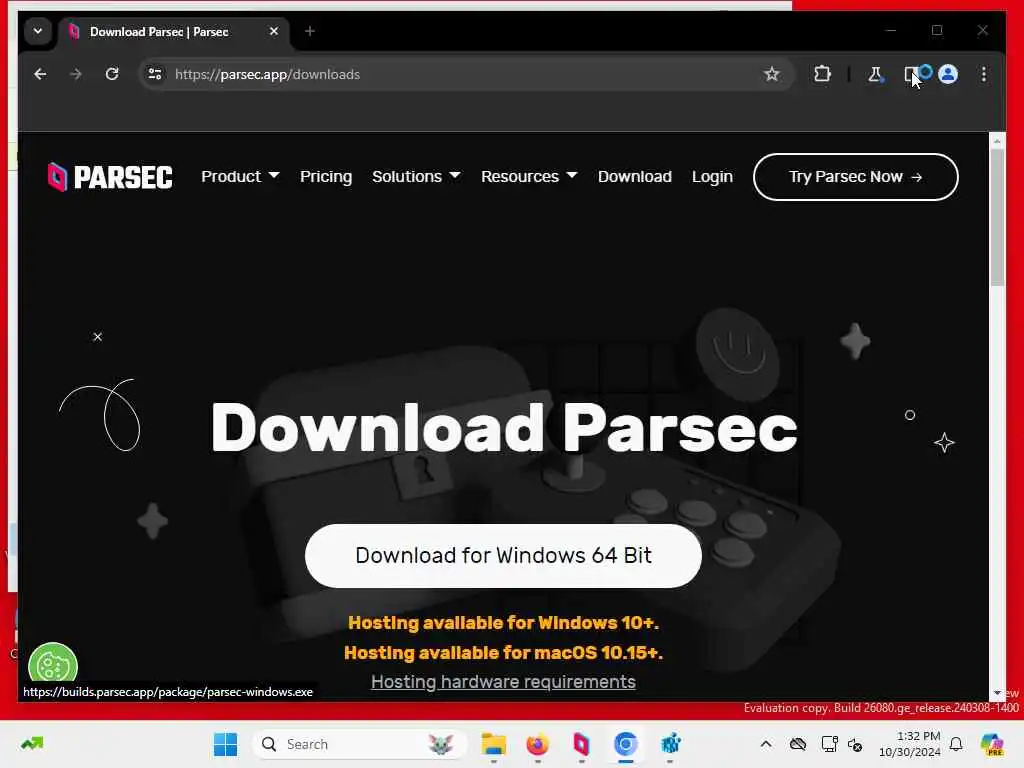Open Copilot preview icon in taskbar

coord(992,744)
